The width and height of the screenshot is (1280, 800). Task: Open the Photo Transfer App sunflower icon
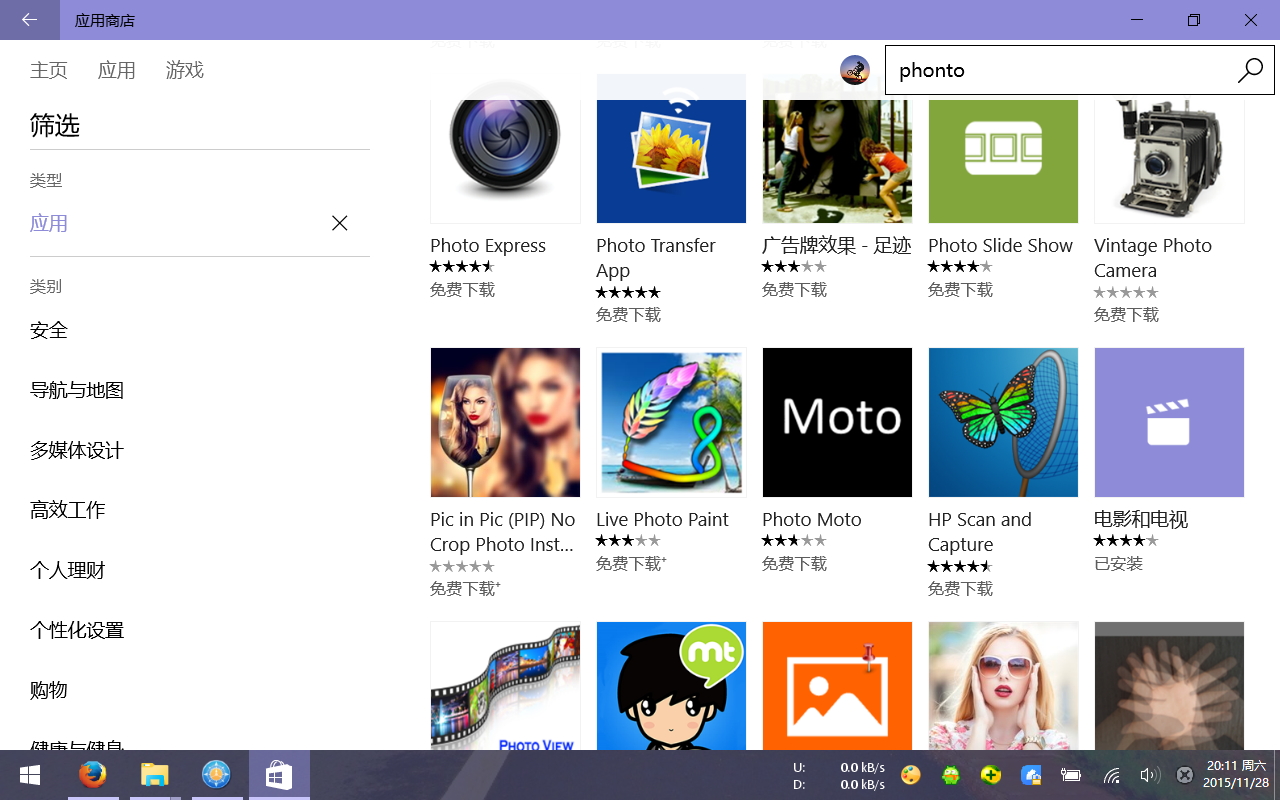click(x=671, y=148)
